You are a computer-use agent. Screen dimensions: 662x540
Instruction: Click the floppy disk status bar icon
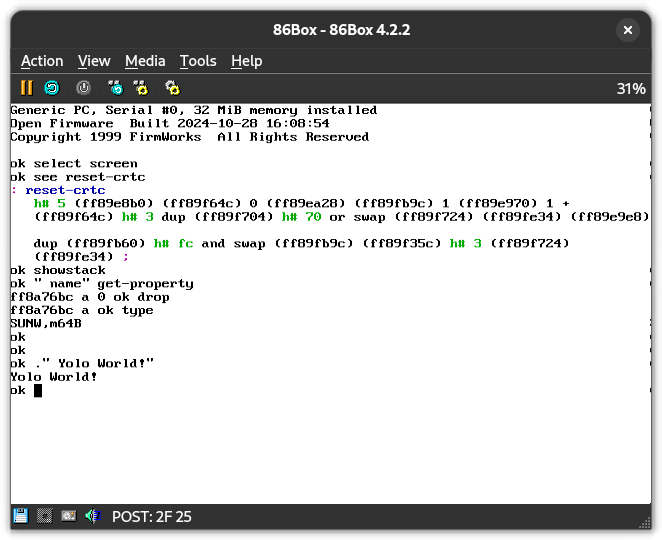point(20,516)
